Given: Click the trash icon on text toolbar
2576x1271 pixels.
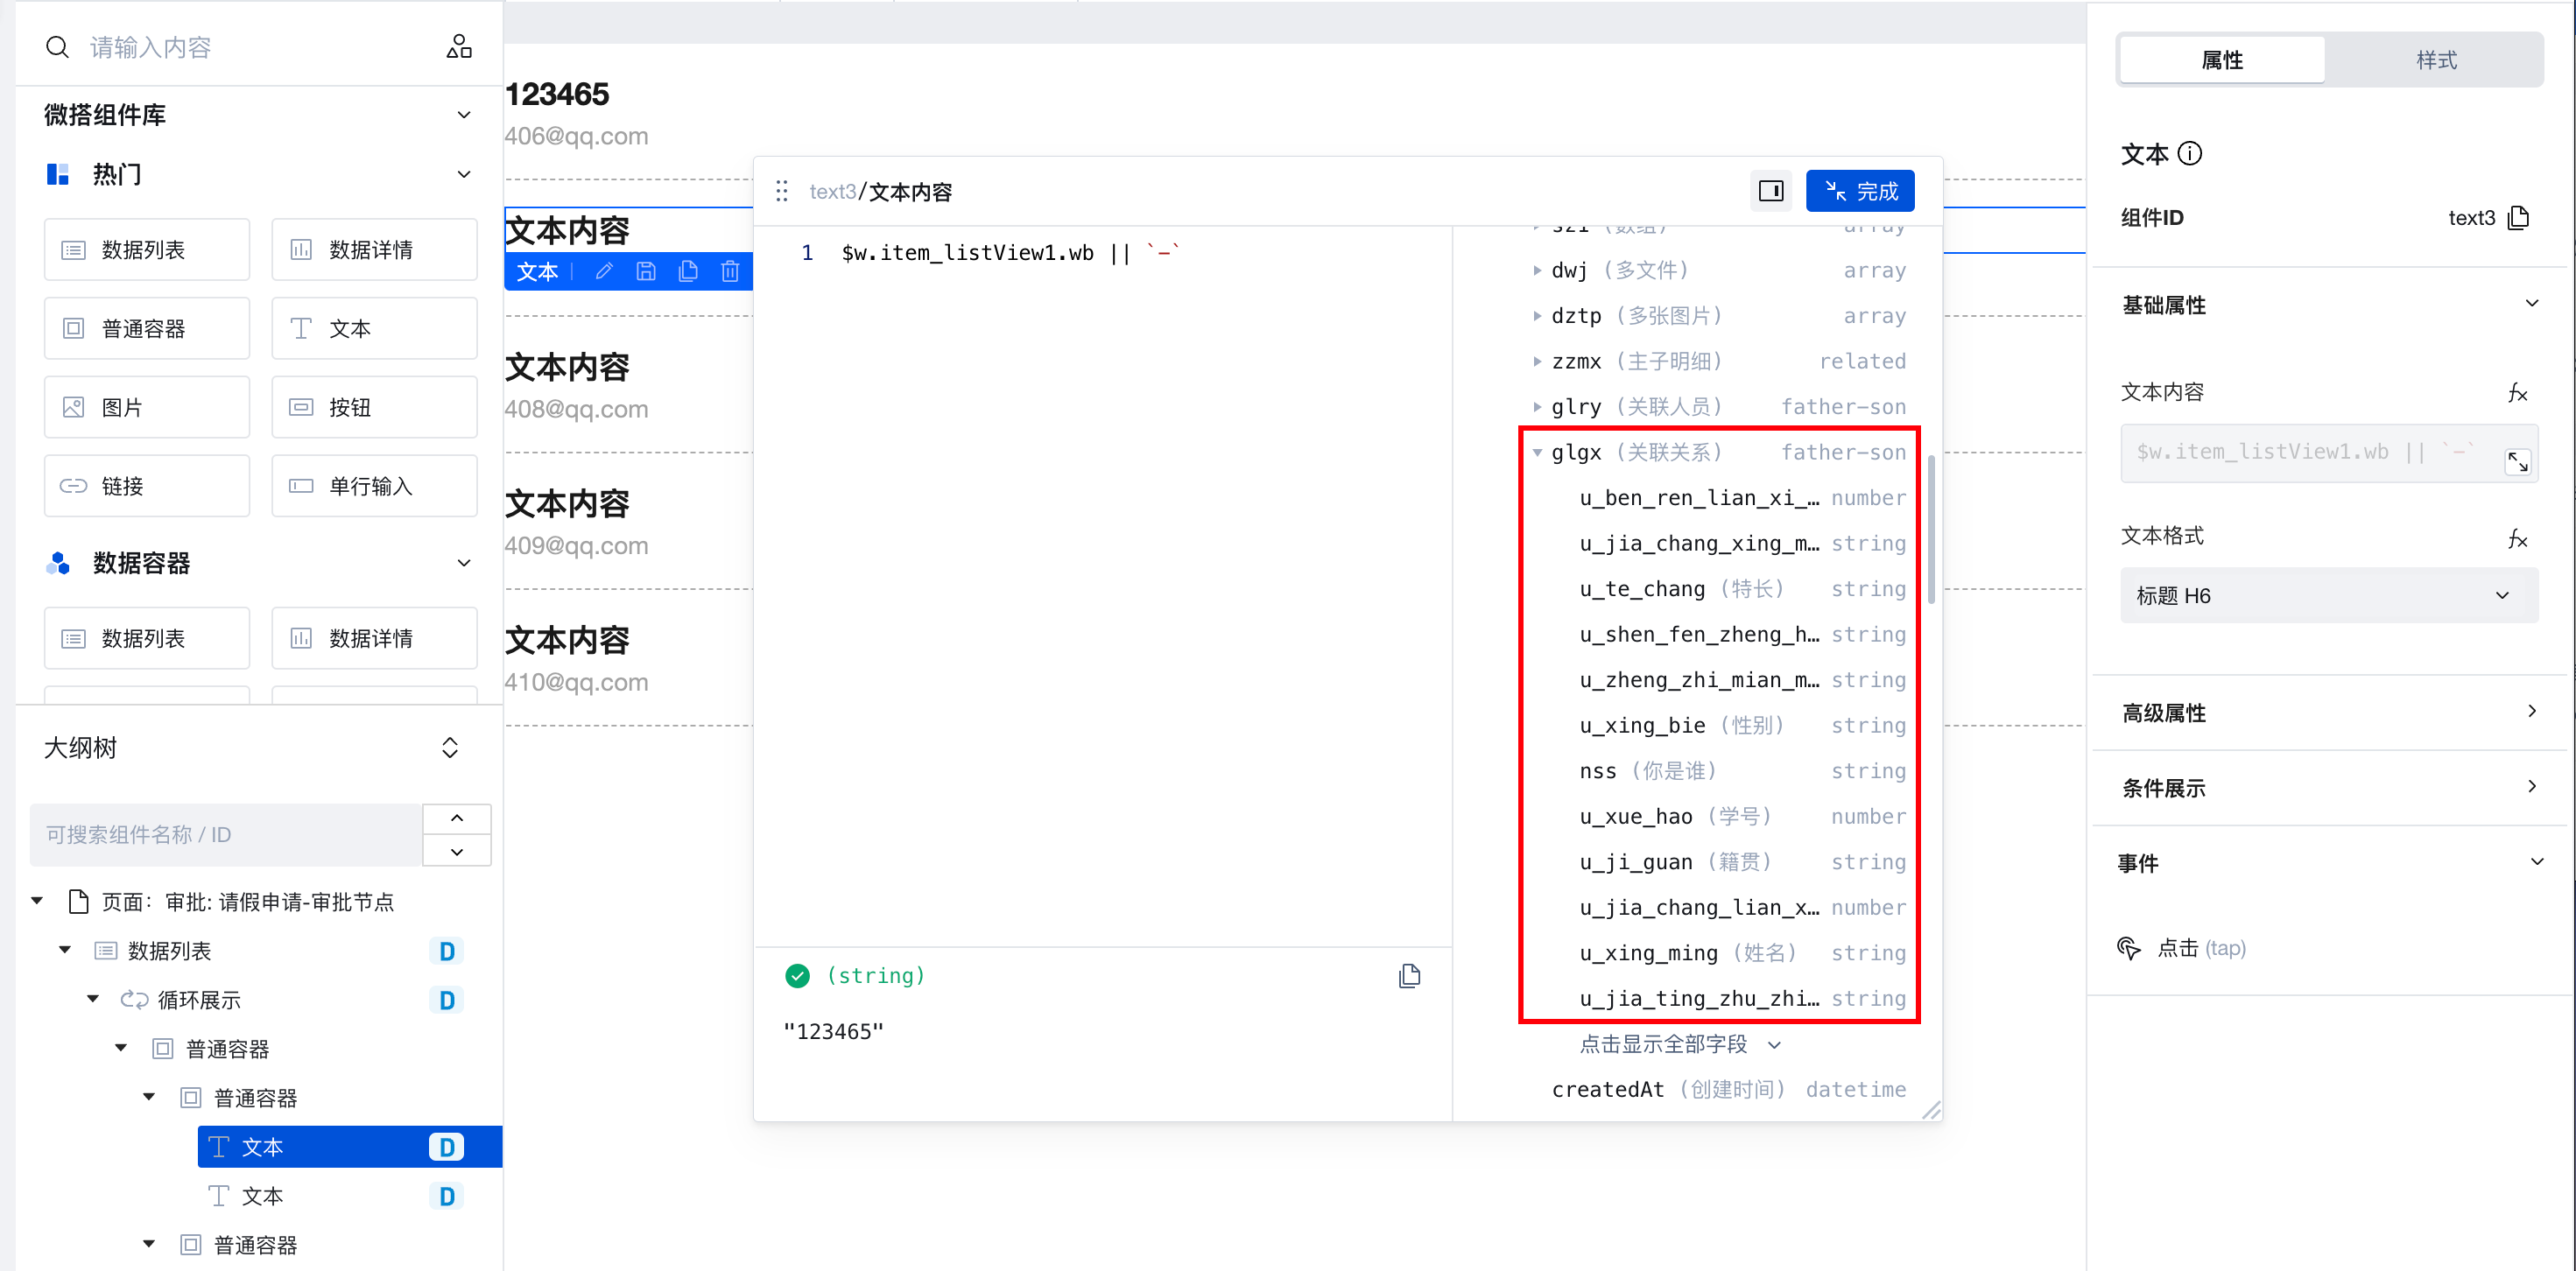Looking at the screenshot, I should (730, 272).
